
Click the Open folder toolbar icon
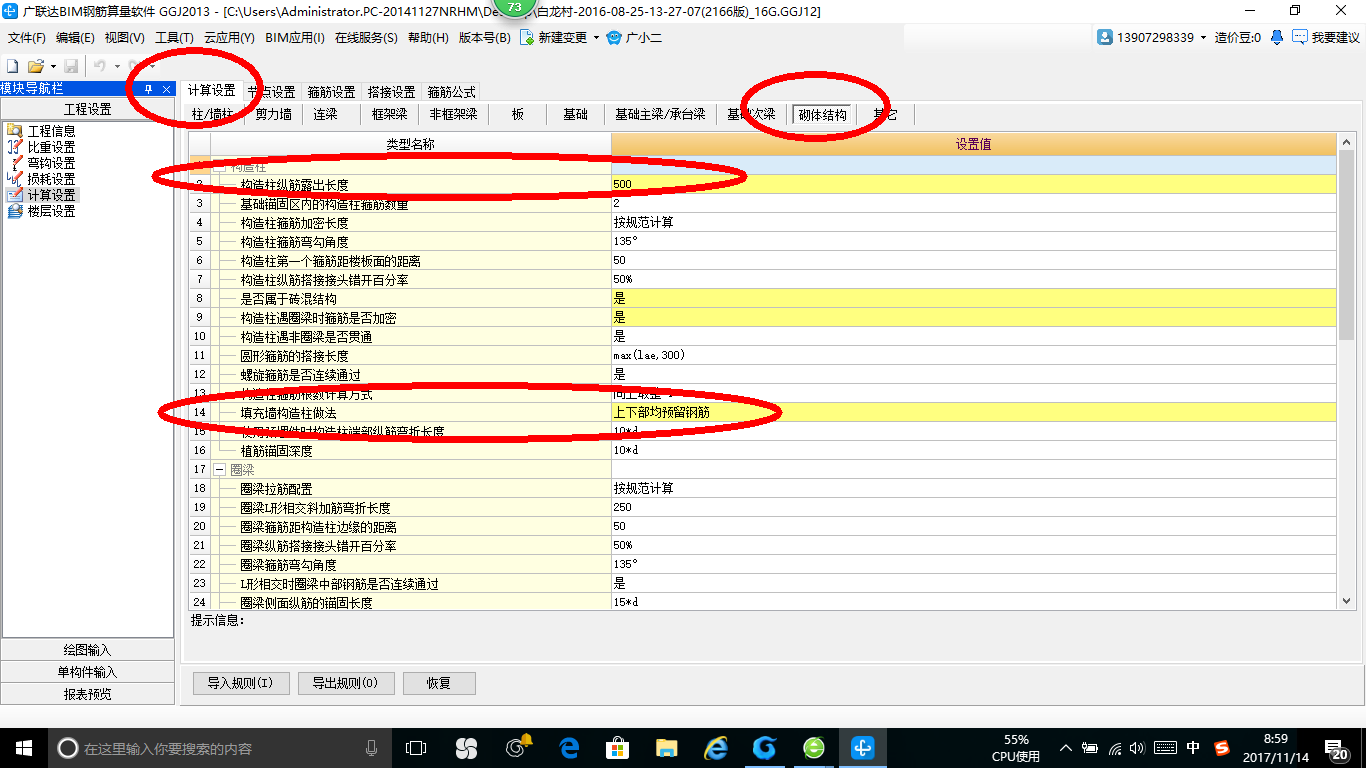35,65
